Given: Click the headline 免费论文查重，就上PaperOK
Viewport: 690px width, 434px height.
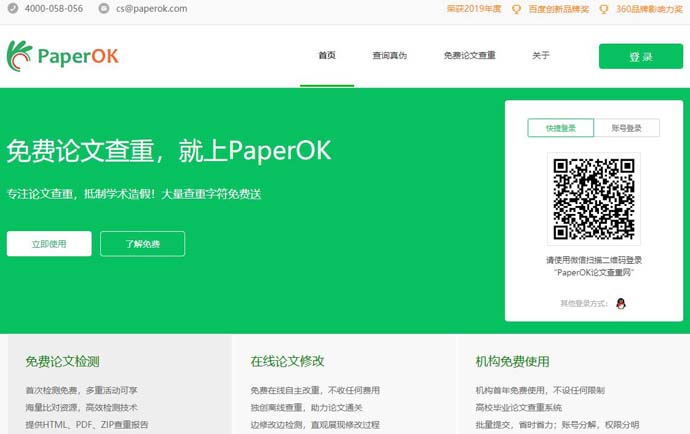Looking at the screenshot, I should 169,151.
